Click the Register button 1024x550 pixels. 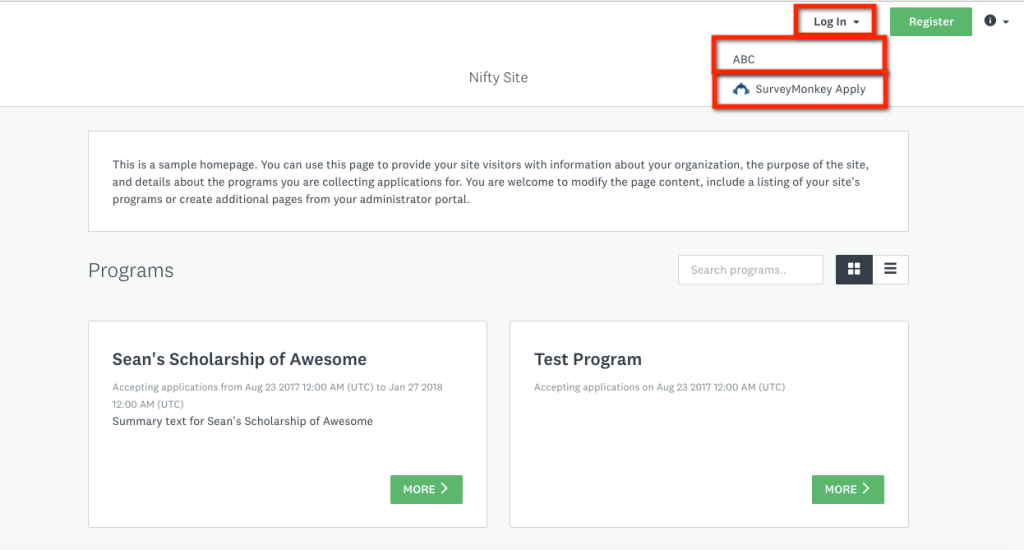click(x=931, y=22)
